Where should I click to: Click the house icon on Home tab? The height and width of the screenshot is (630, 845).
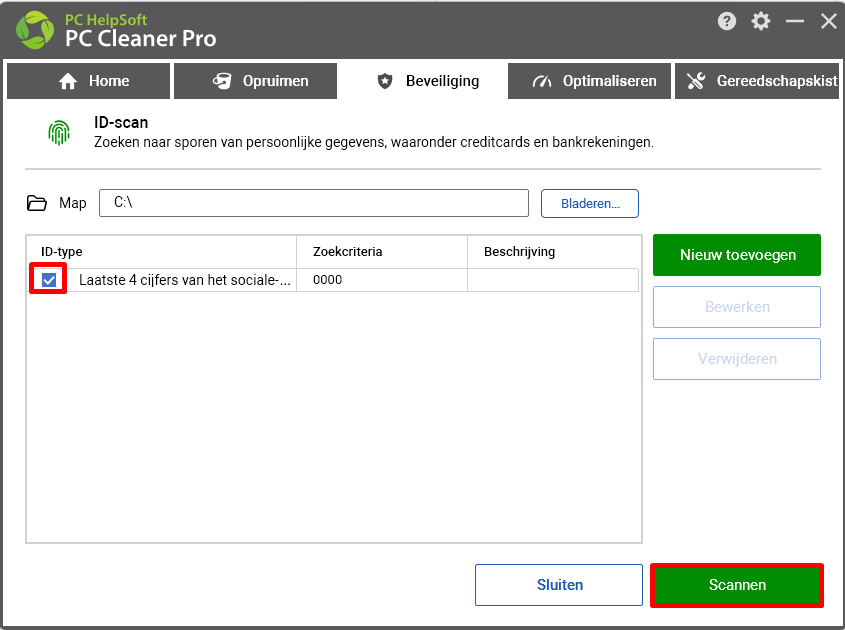[x=68, y=81]
